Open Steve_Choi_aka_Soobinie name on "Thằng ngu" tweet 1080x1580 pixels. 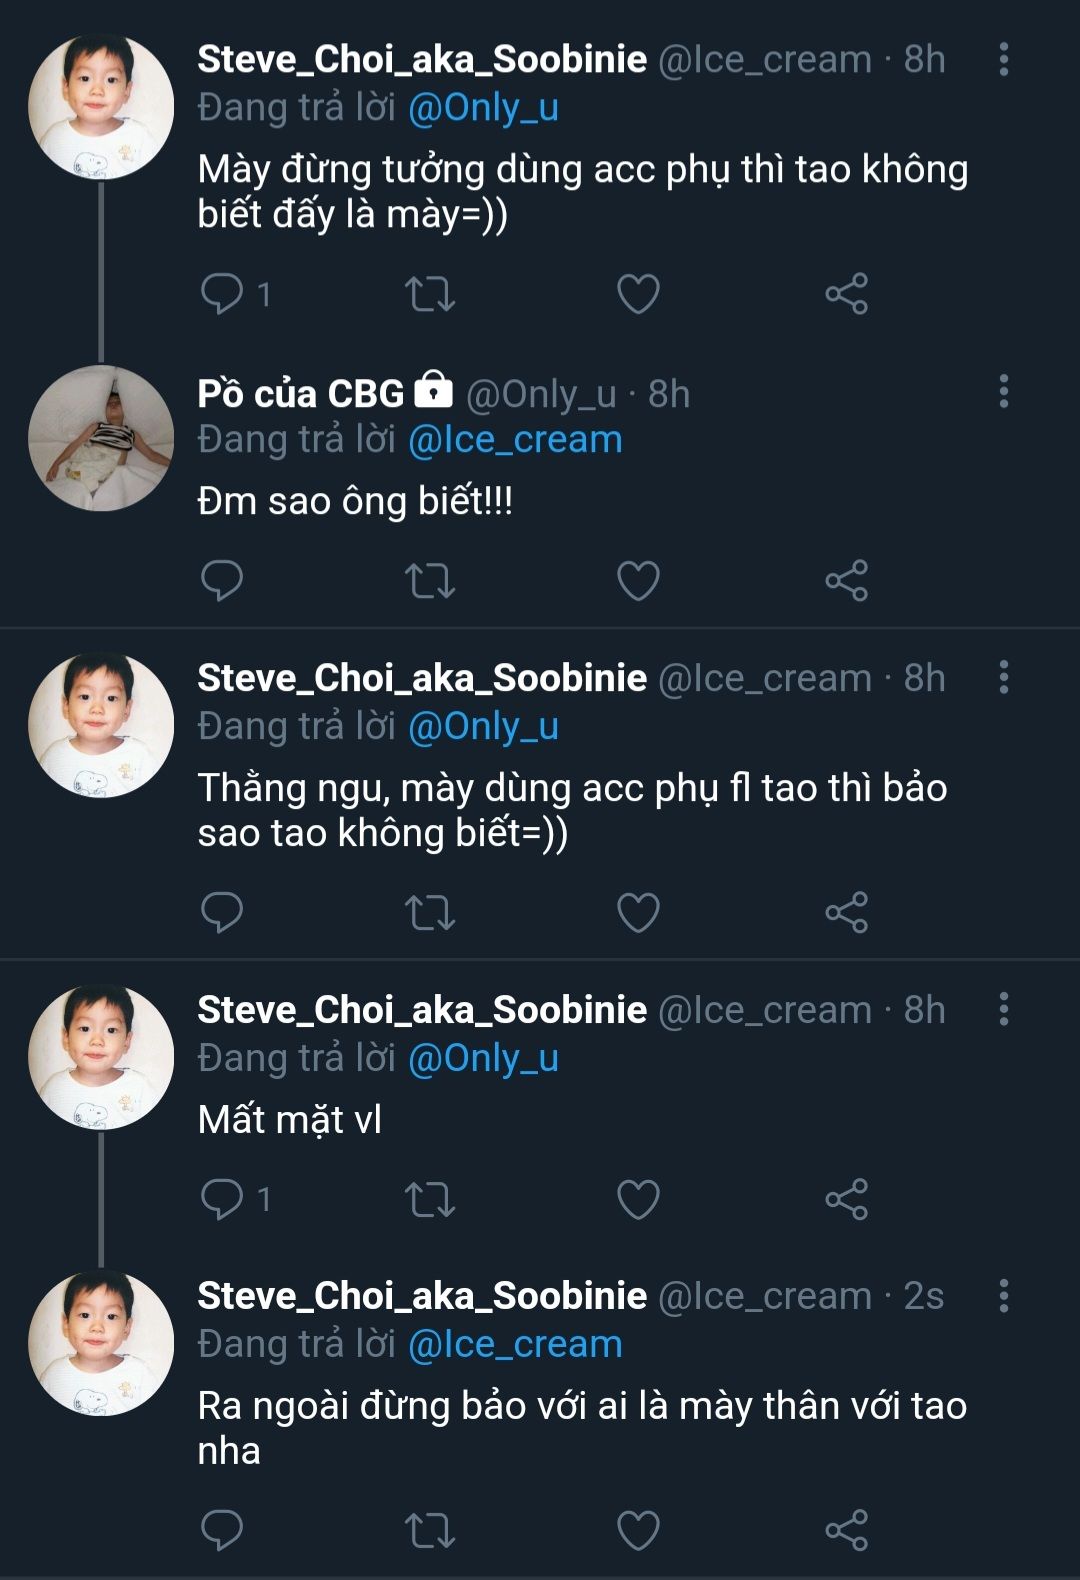coord(422,678)
